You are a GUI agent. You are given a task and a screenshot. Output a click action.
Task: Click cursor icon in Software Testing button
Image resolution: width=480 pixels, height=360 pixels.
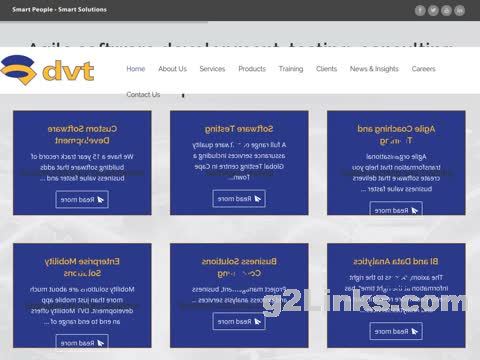coord(257,199)
